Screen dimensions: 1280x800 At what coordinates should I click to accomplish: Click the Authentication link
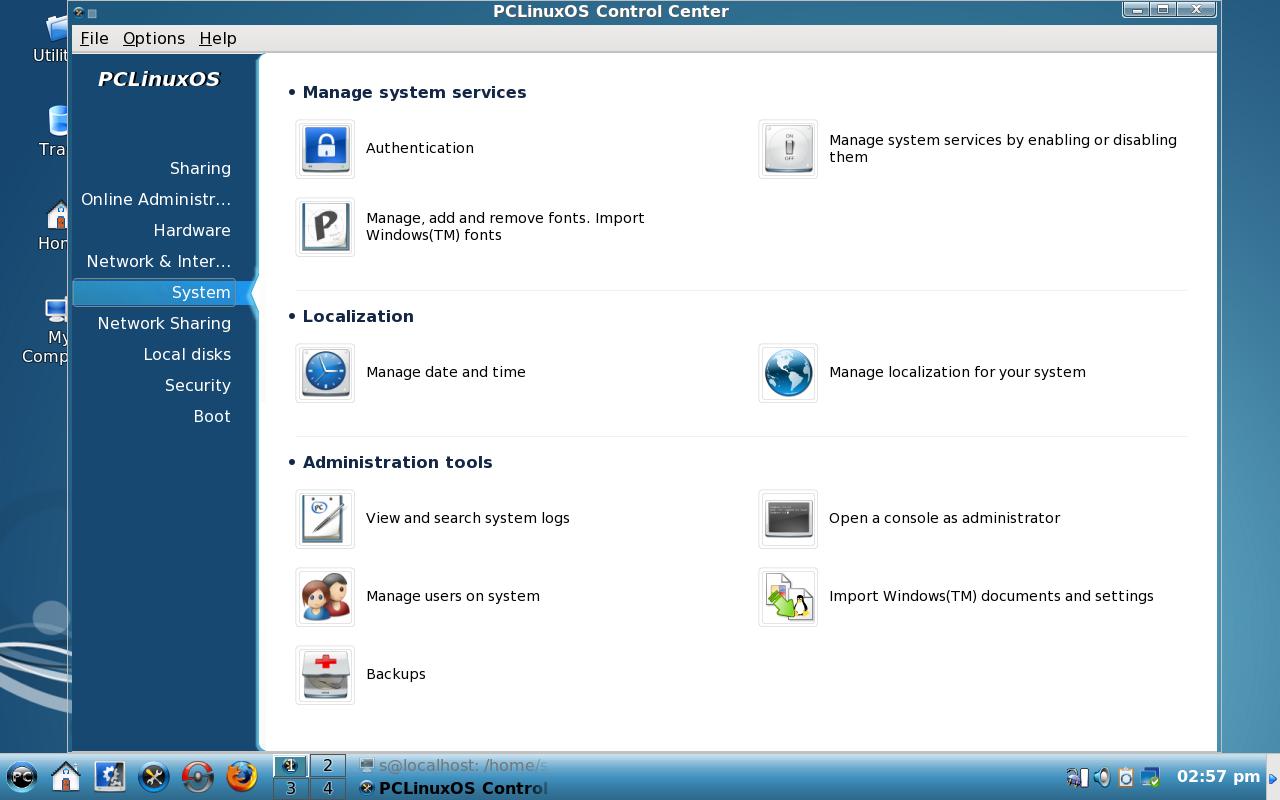pyautogui.click(x=420, y=148)
